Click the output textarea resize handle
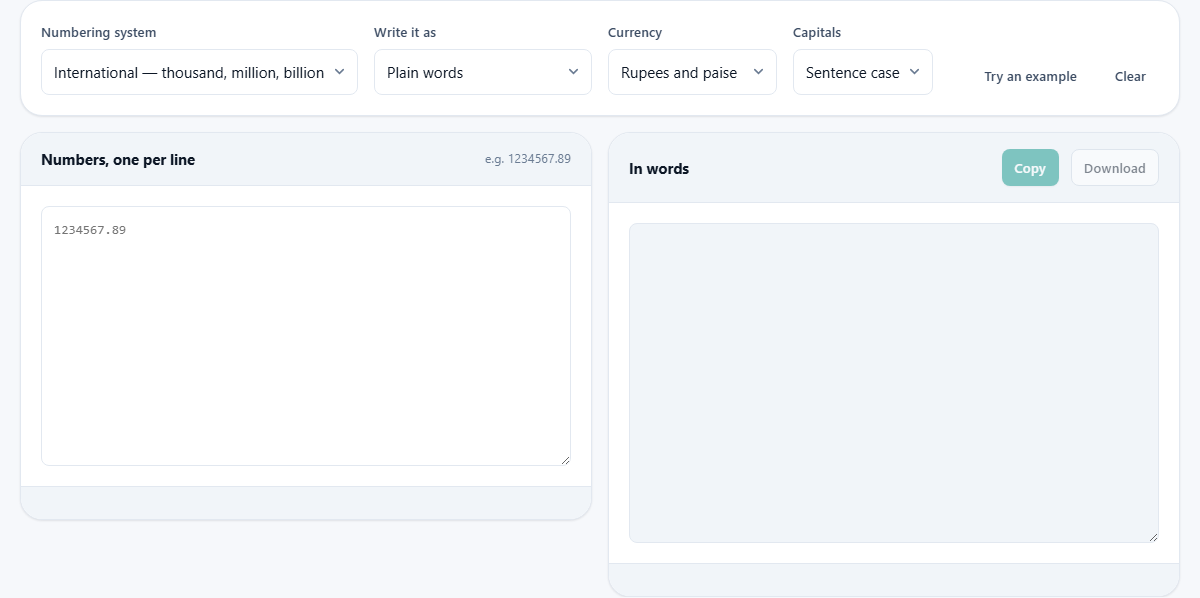The width and height of the screenshot is (1200, 598). point(1153,537)
